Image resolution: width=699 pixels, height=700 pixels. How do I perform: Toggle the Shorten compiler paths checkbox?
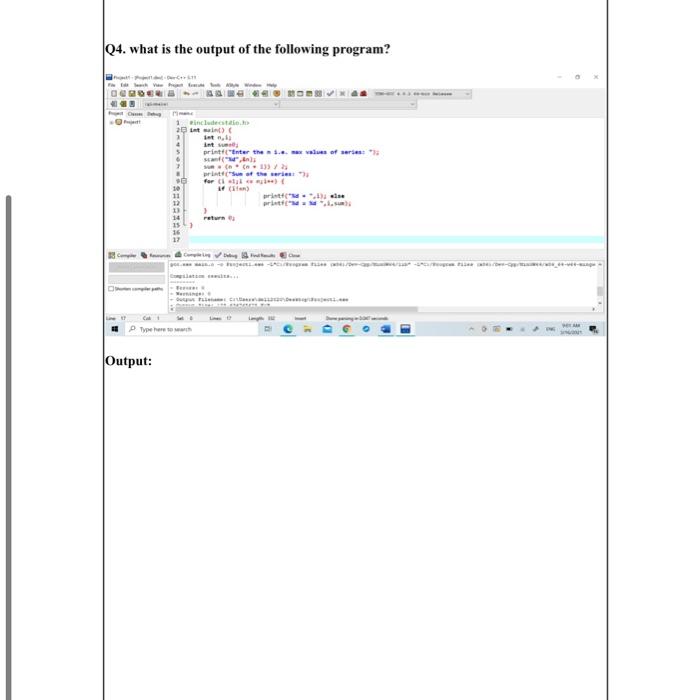click(111, 289)
